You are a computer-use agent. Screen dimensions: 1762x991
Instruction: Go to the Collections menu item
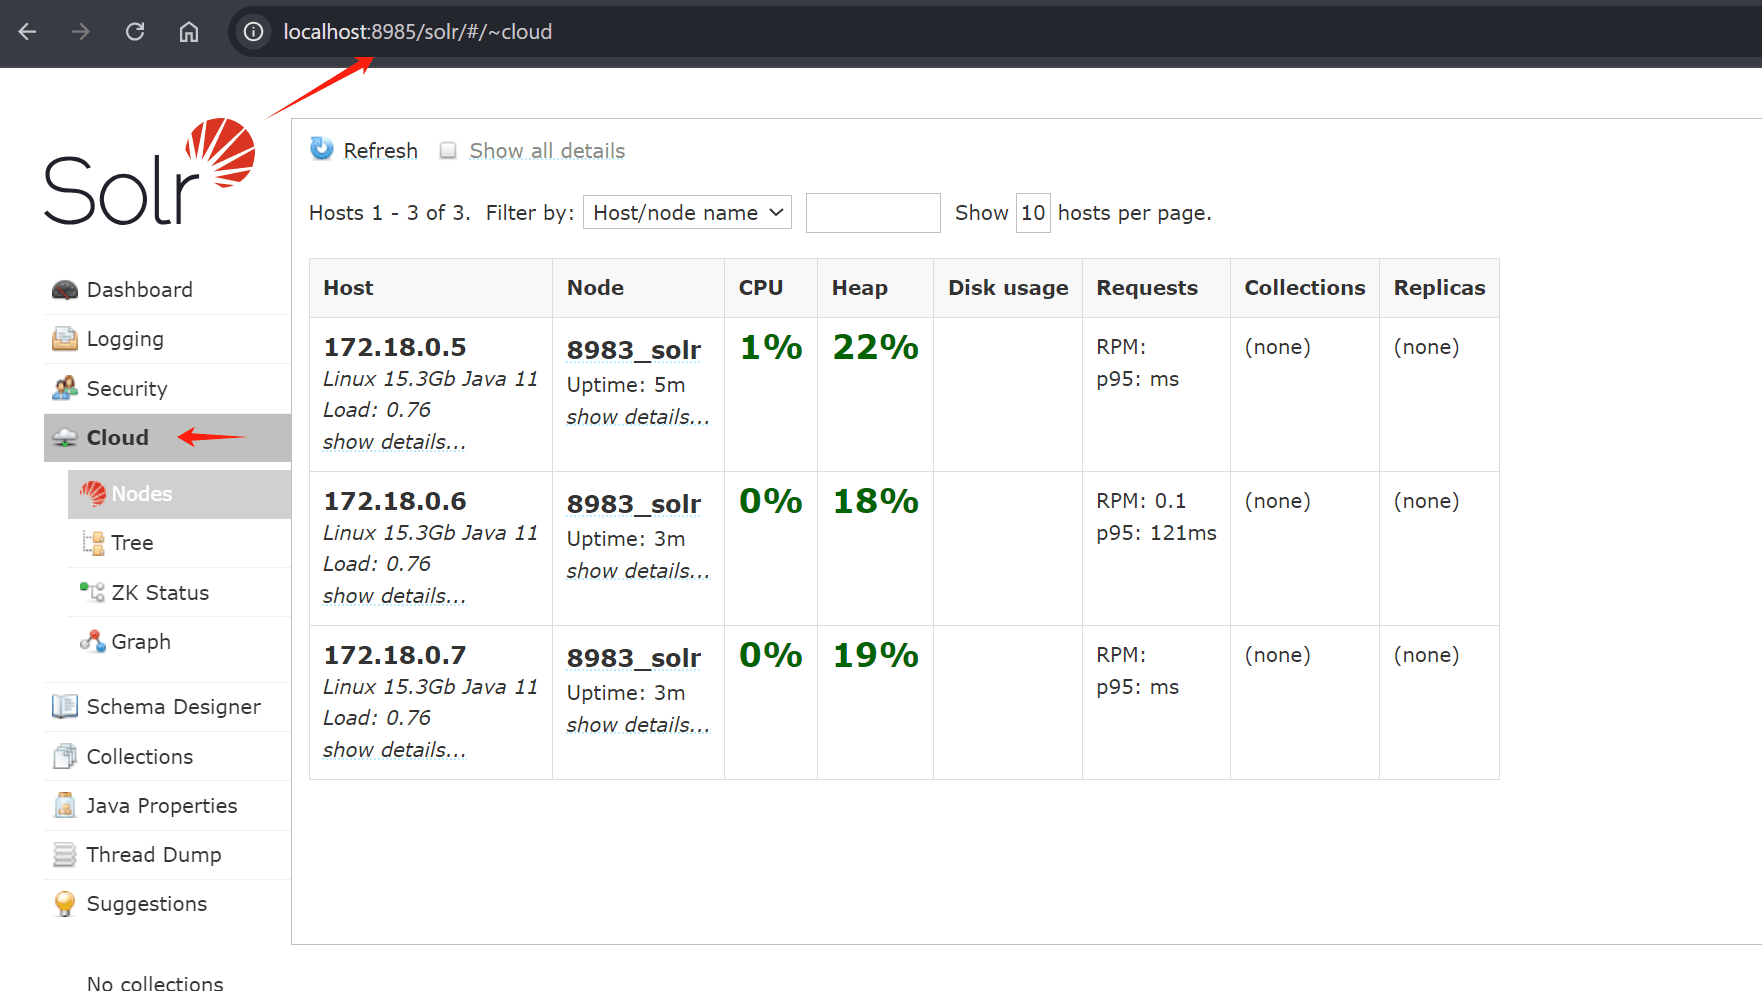click(140, 757)
